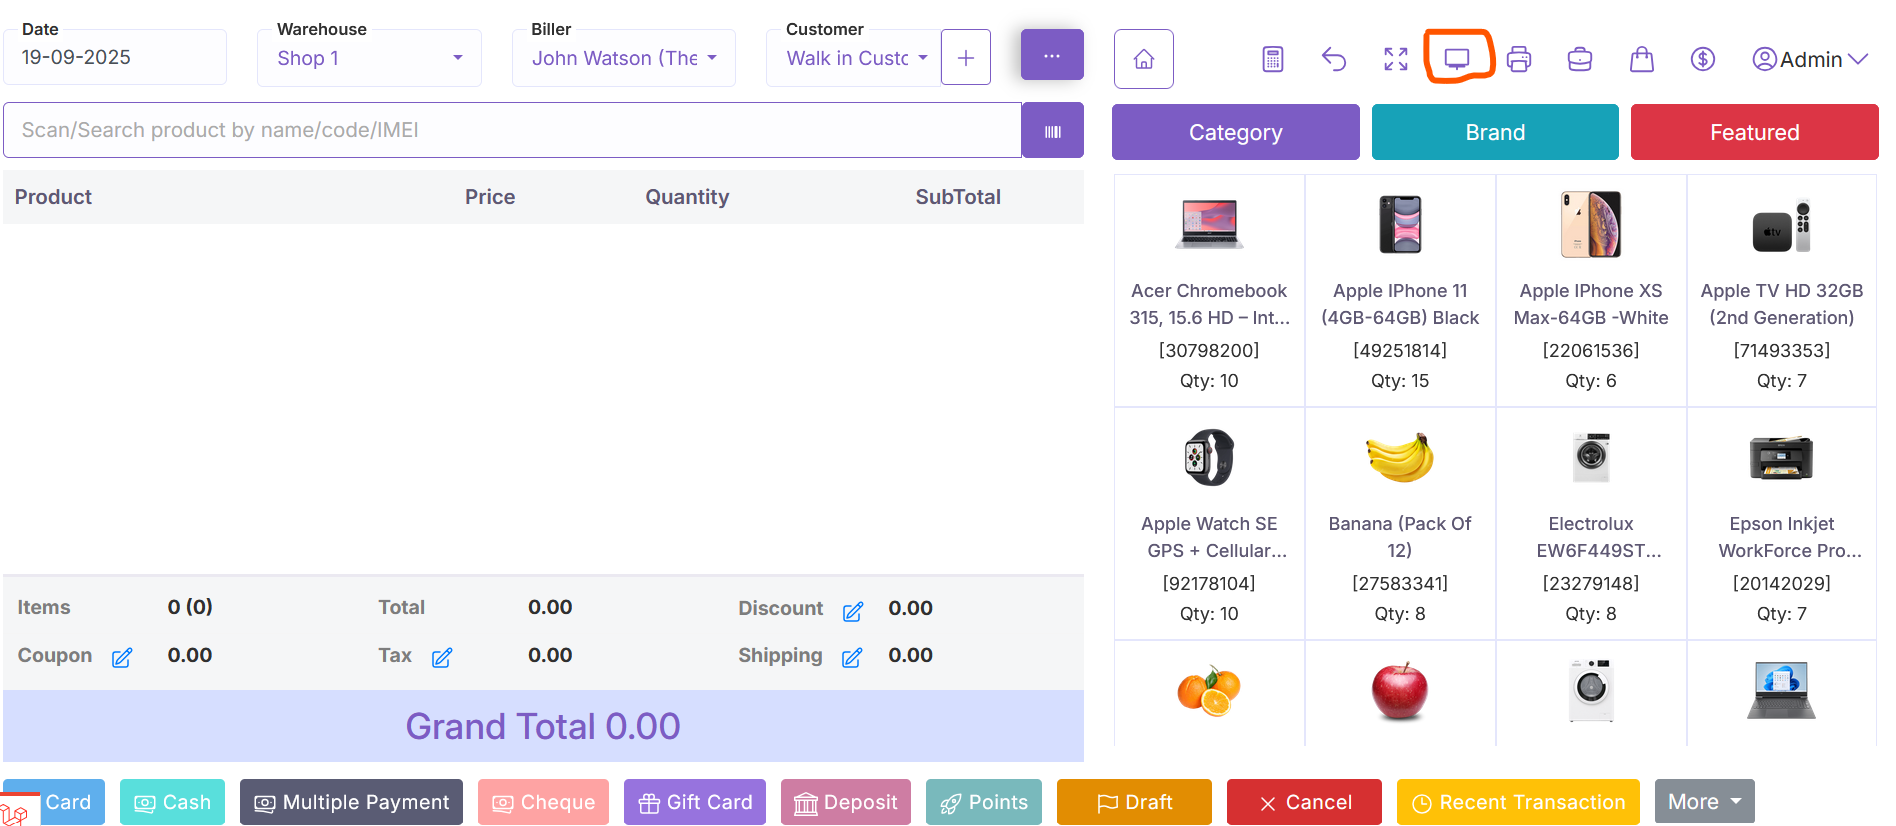Image resolution: width=1896 pixels, height=826 pixels.
Task: Click the home icon button
Action: [1143, 59]
